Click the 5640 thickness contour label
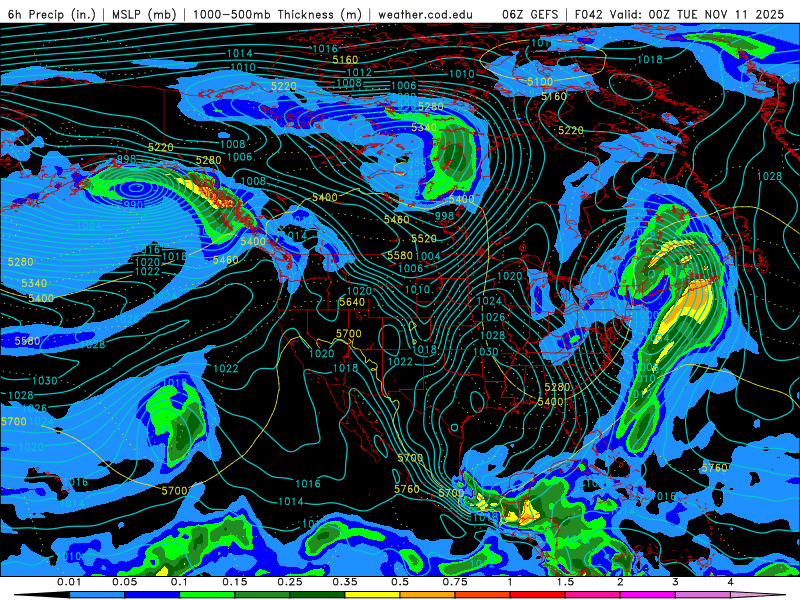Viewport: 800px width, 600px height. [x=352, y=302]
